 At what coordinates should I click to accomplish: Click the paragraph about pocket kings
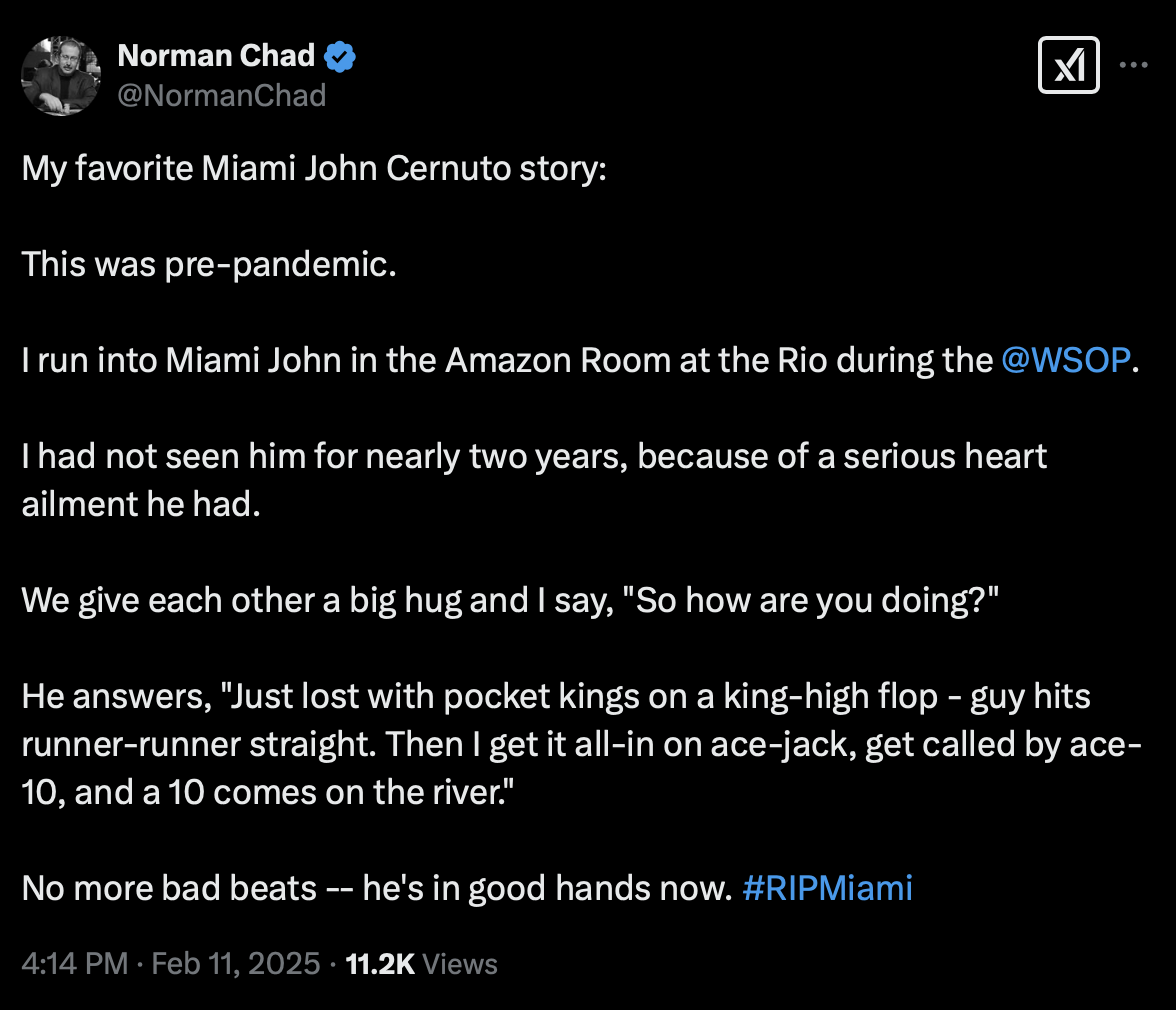pos(555,696)
